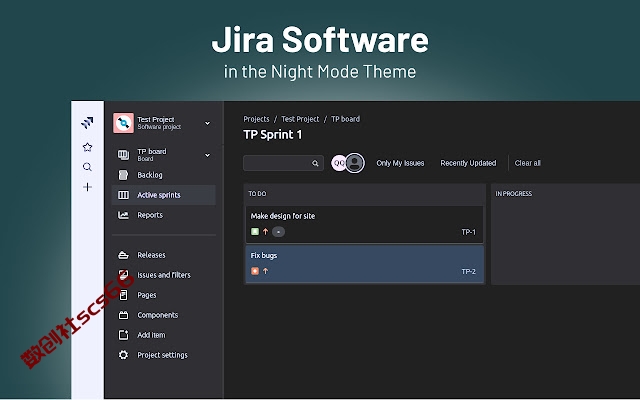The image size is (640, 400).
Task: Open search from the left rail magnifier
Action: (87, 167)
